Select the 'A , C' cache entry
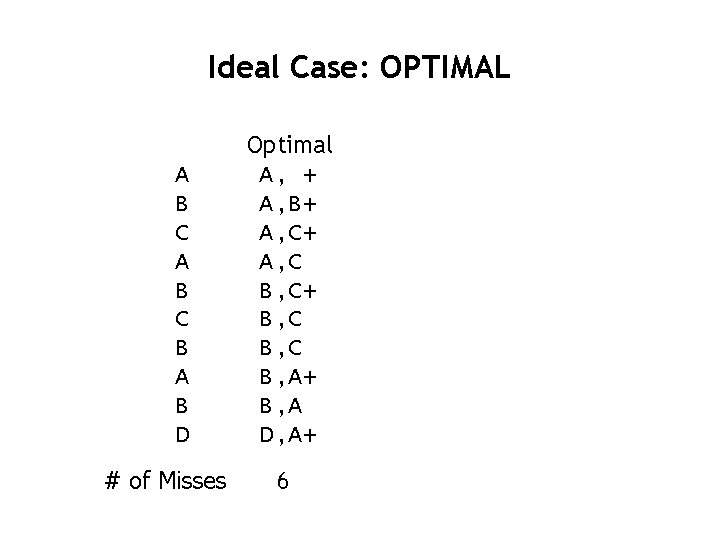The height and width of the screenshot is (540, 720). [281, 262]
